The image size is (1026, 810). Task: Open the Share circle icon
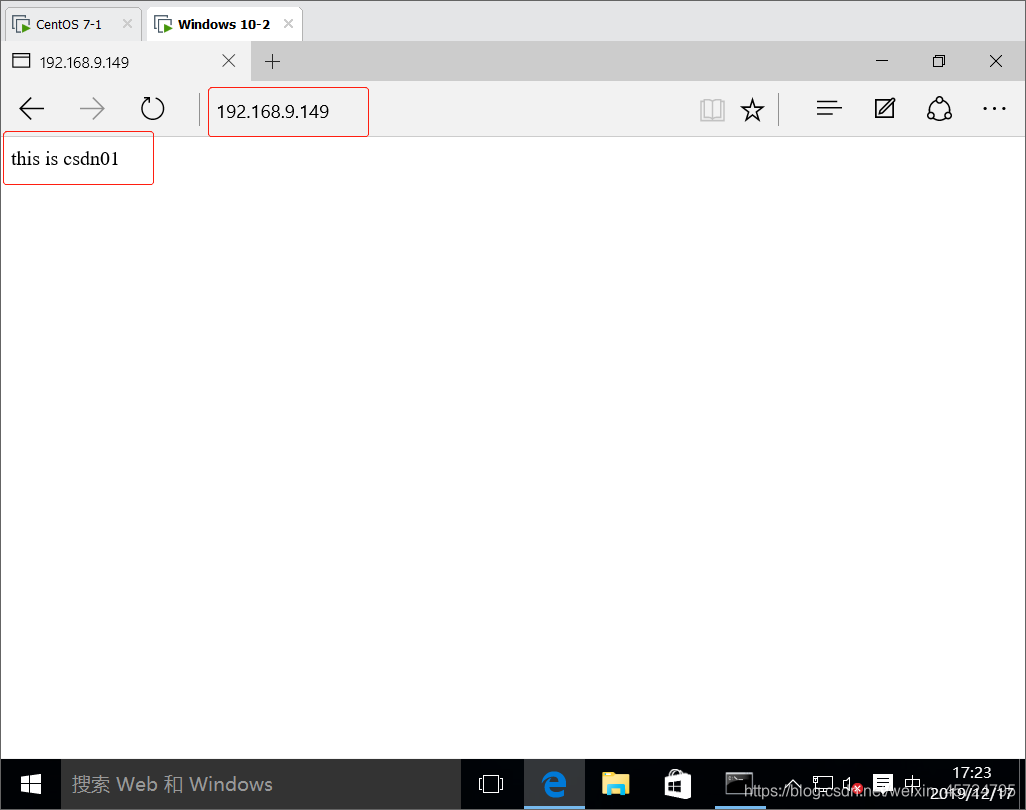939,109
